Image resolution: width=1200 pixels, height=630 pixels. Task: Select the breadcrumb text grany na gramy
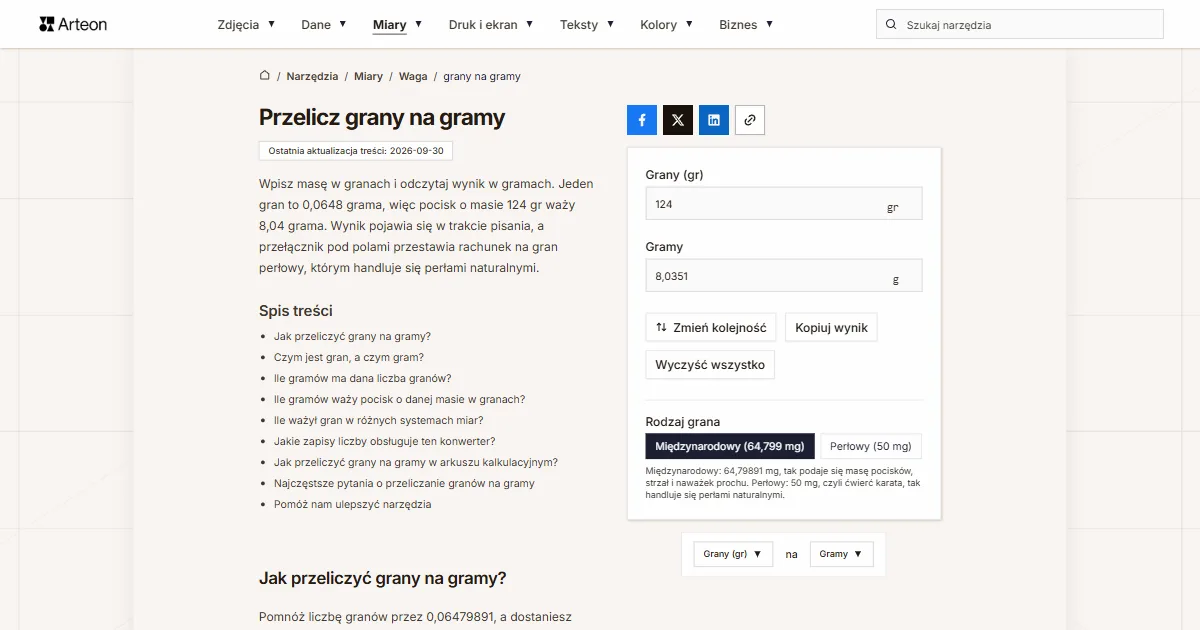pos(482,76)
